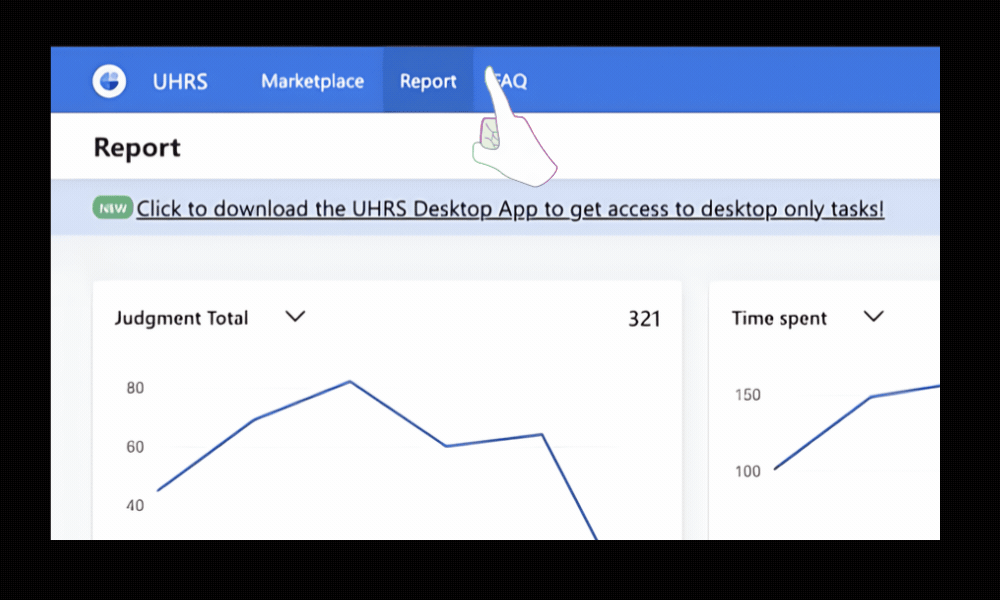Expand the Time spent dropdown chevron

pyautogui.click(x=873, y=317)
